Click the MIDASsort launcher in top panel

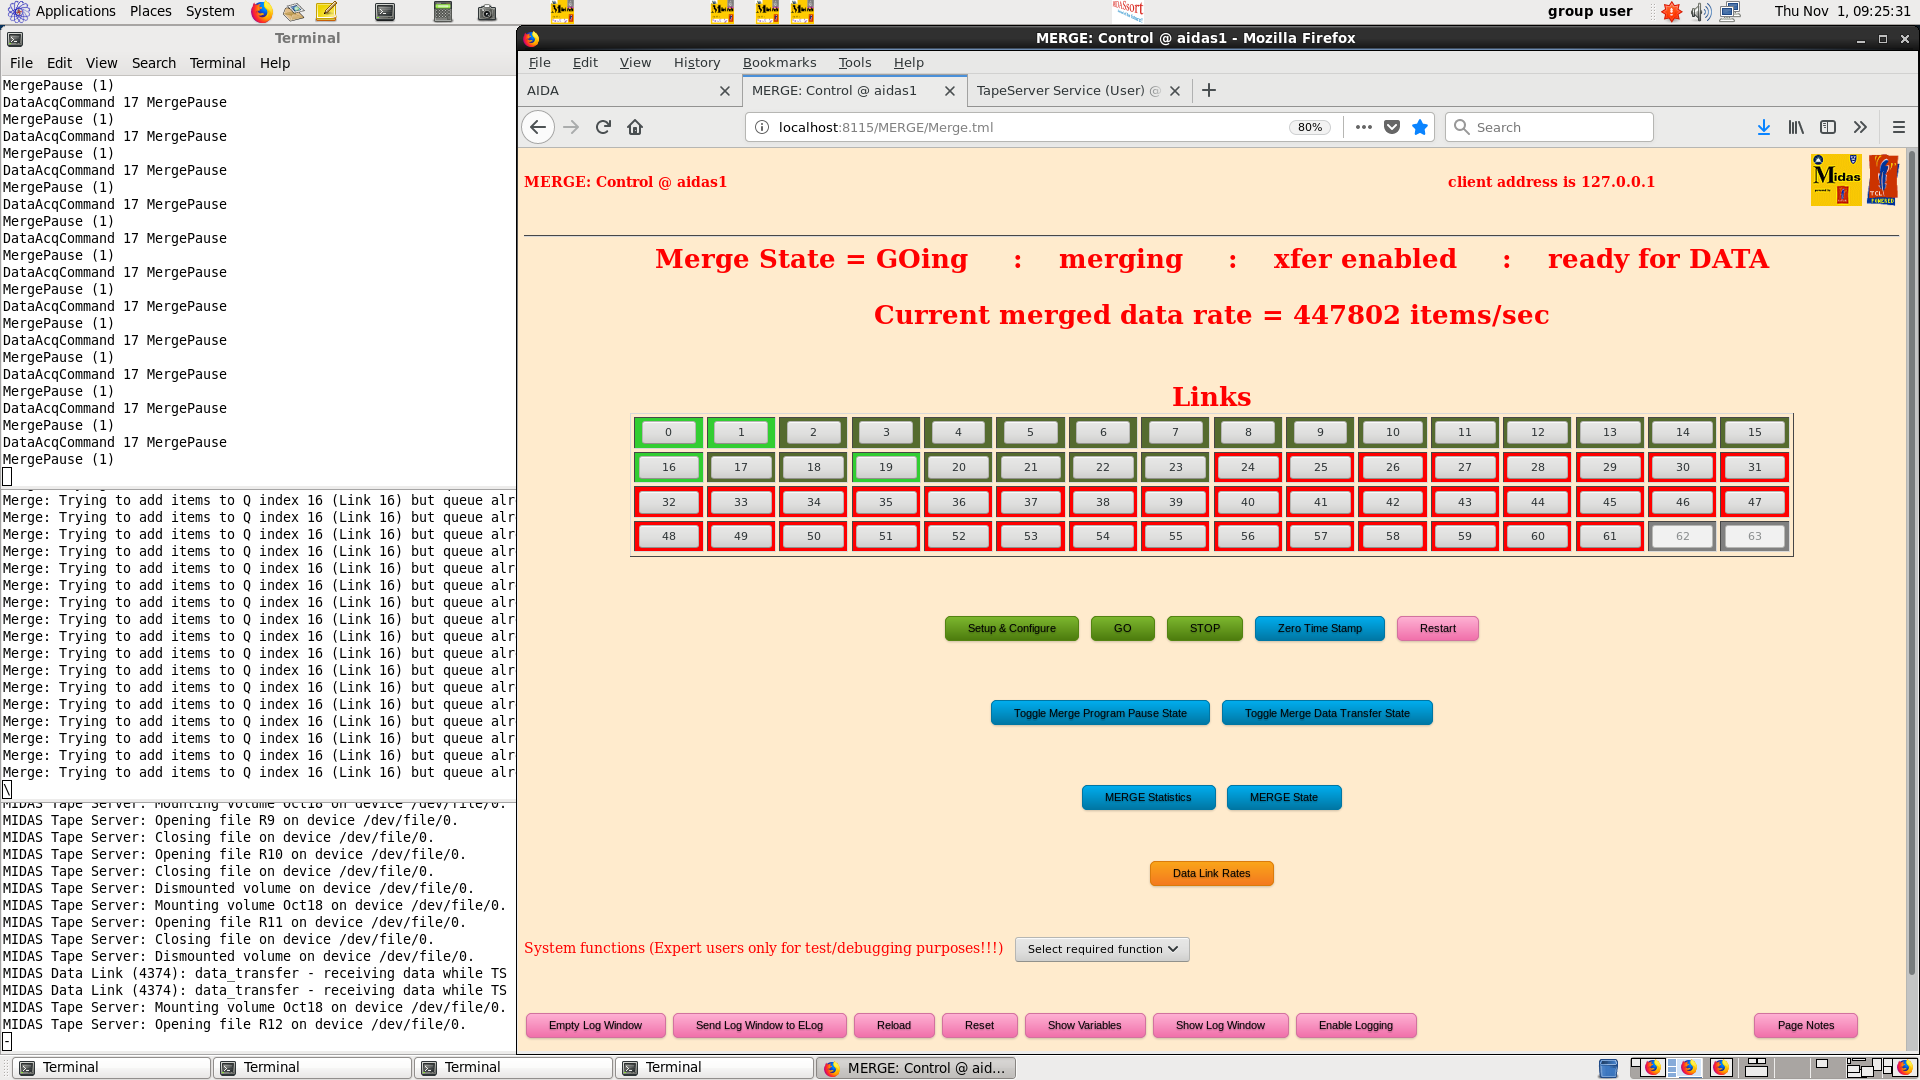coord(1127,11)
